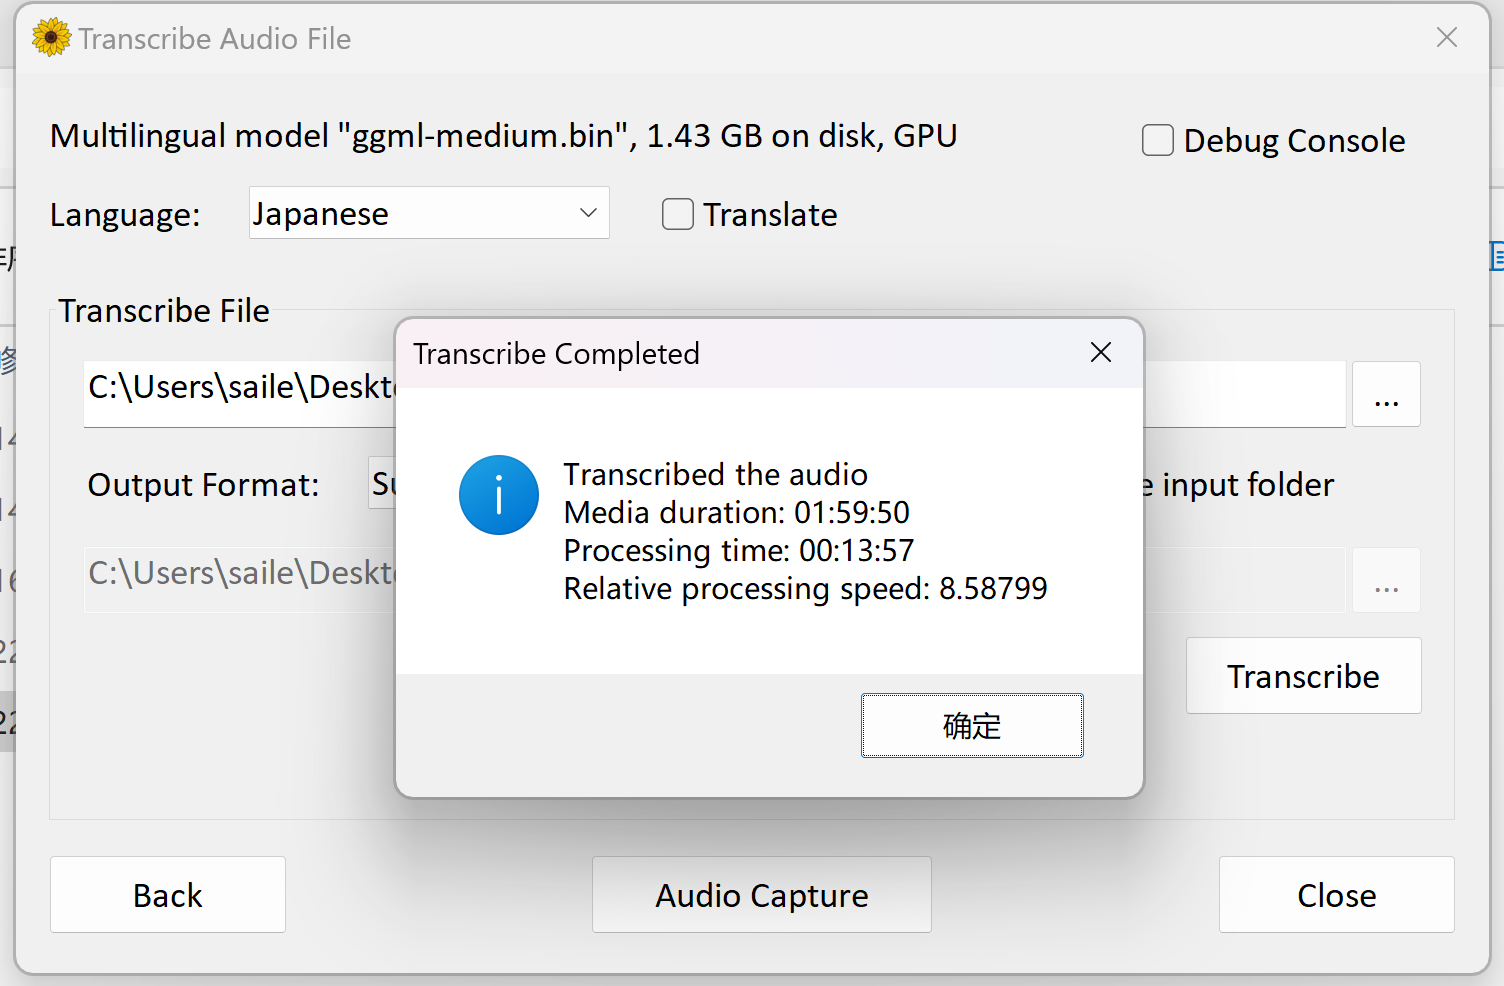Click the Transcribe Audio File window title
1504x986 pixels.
215,39
